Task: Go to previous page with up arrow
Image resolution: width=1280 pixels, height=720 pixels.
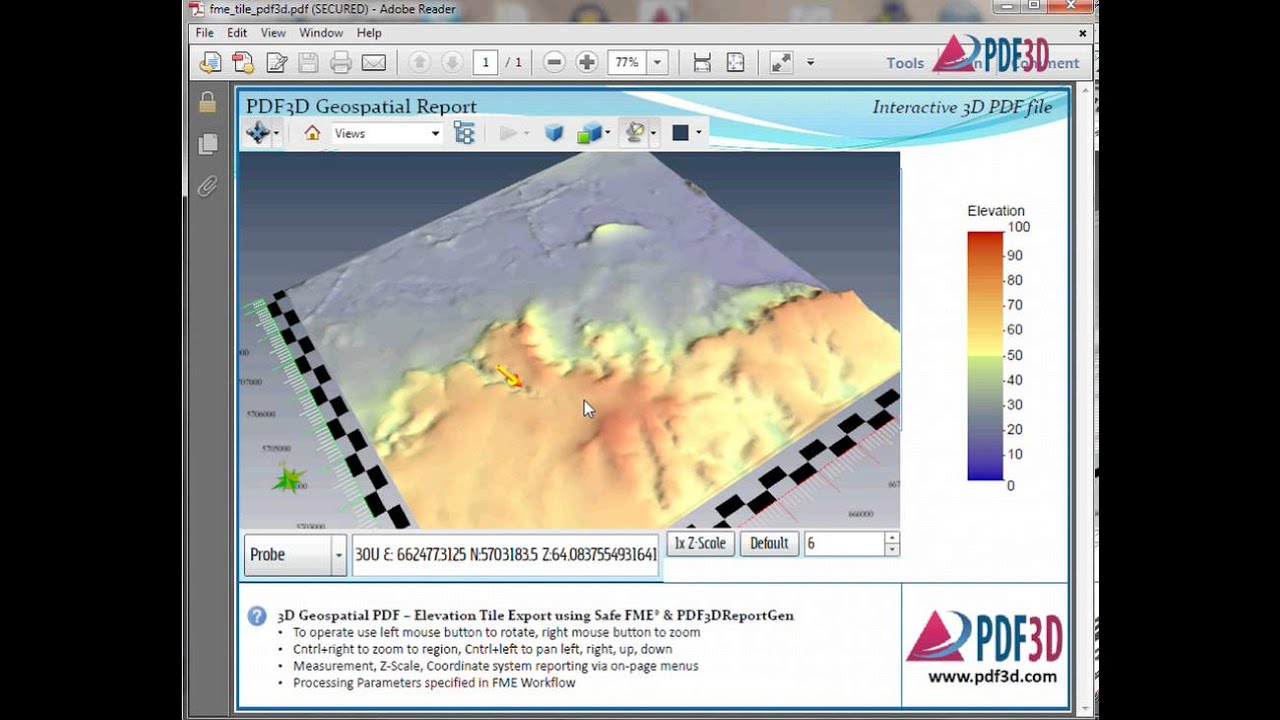Action: [x=420, y=63]
